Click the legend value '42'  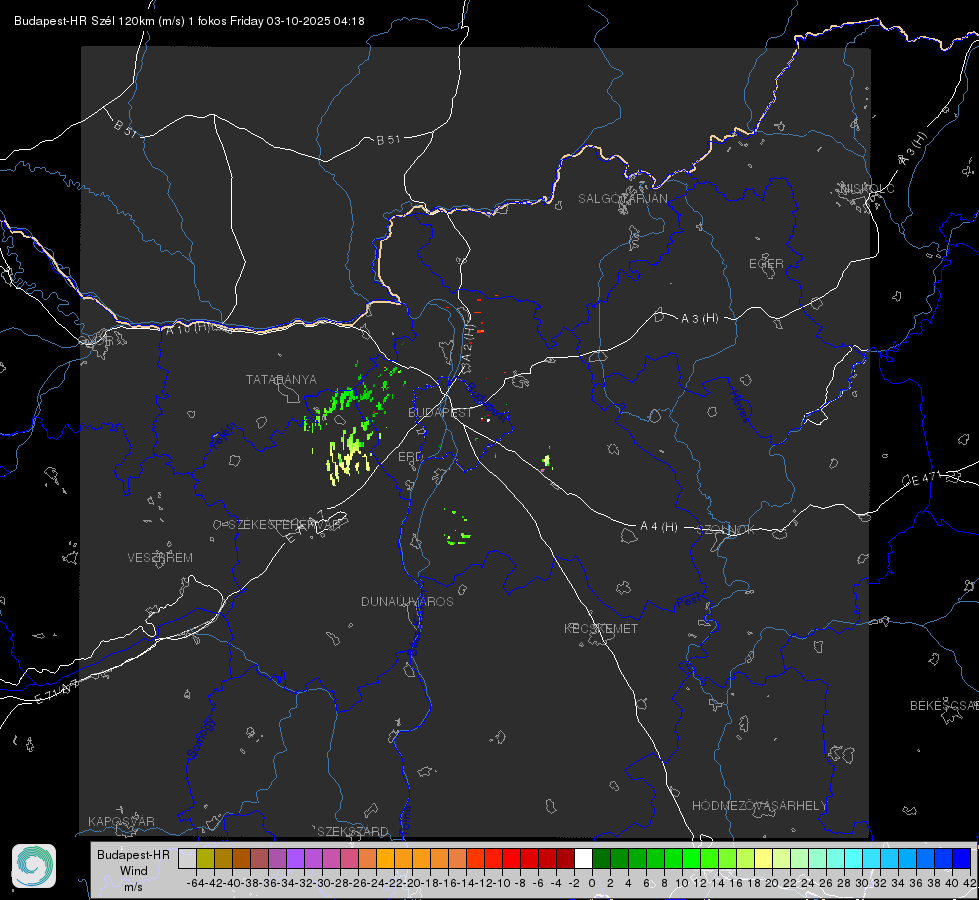(x=970, y=883)
